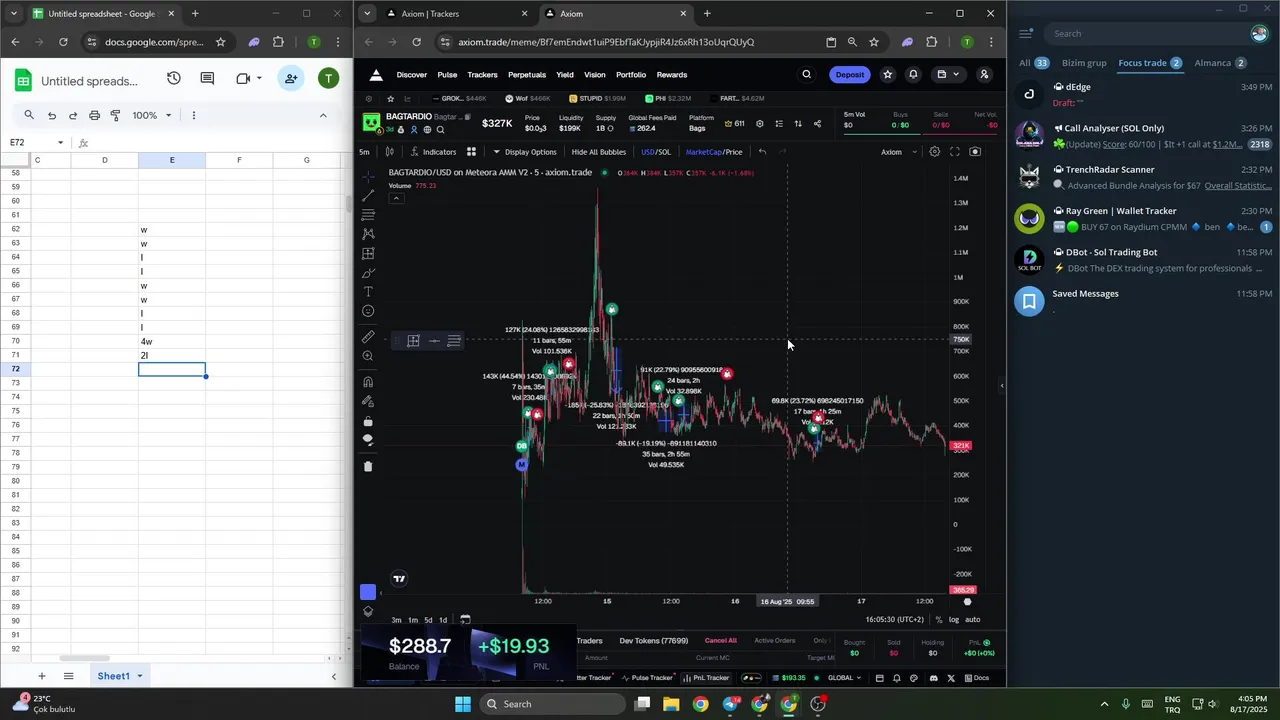Image resolution: width=1280 pixels, height=720 pixels.
Task: Toggle Magnet mode on chart
Action: [x=368, y=382]
